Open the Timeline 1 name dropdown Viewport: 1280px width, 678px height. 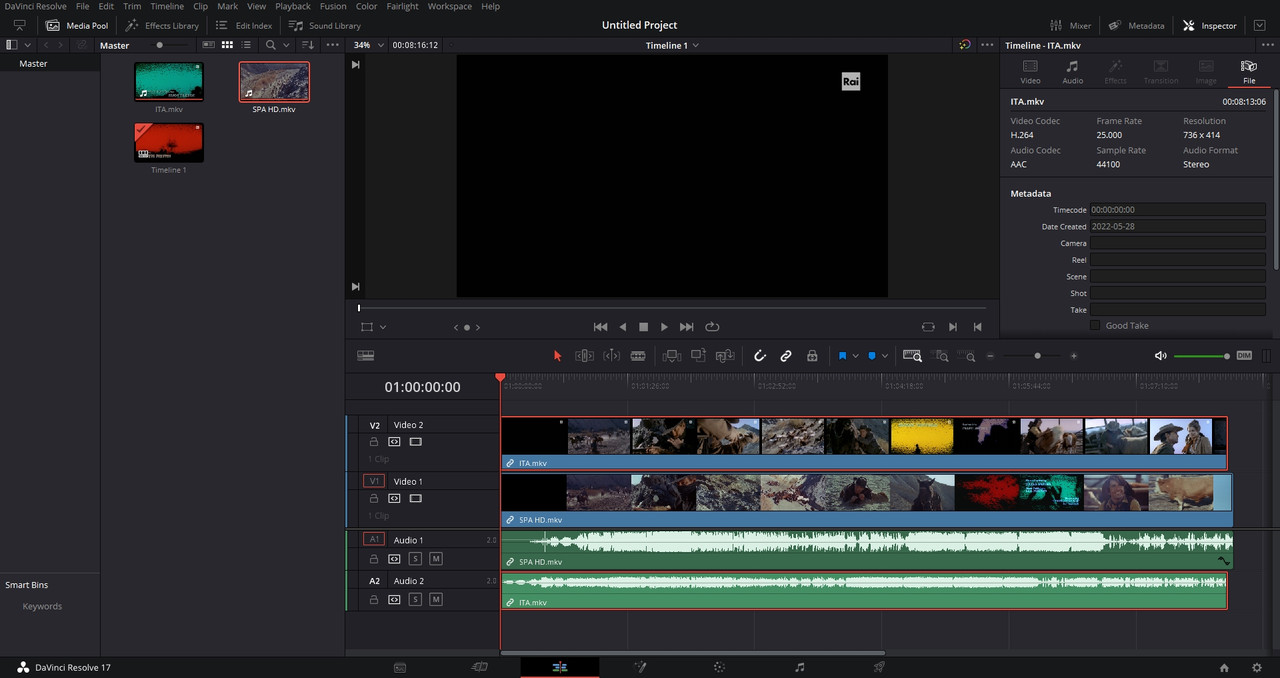click(672, 45)
